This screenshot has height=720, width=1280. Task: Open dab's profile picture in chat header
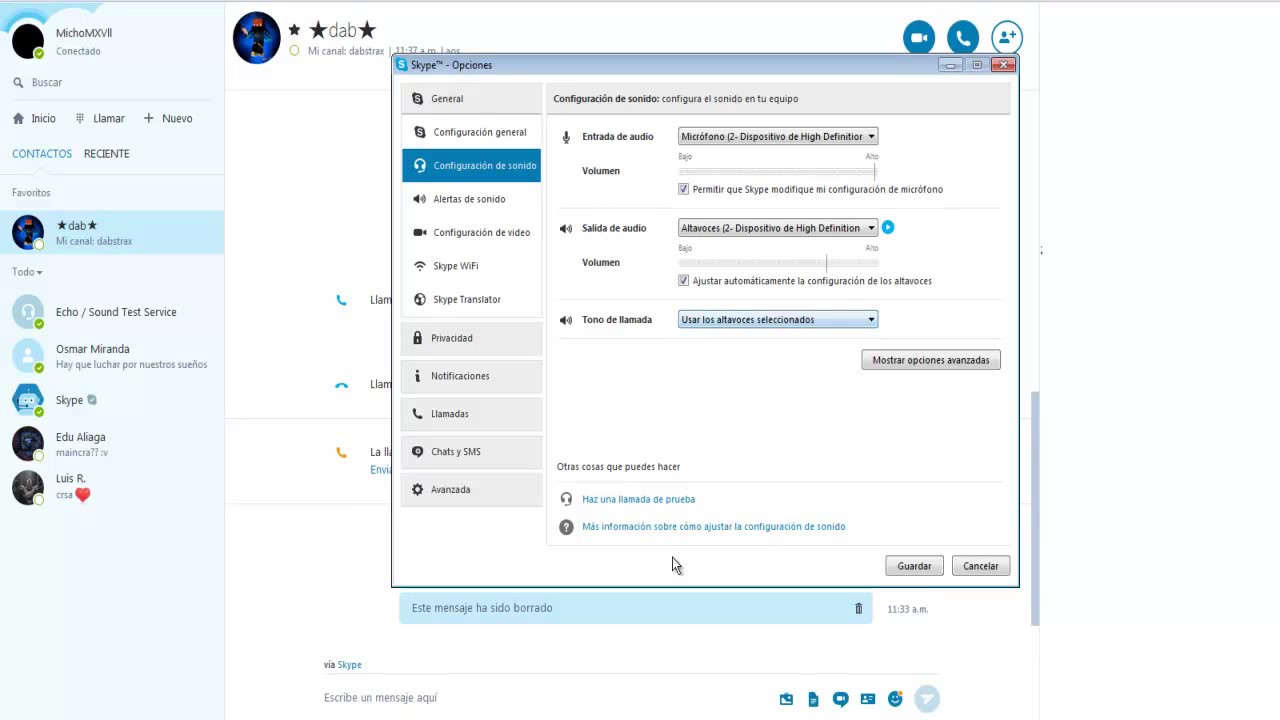coord(257,38)
